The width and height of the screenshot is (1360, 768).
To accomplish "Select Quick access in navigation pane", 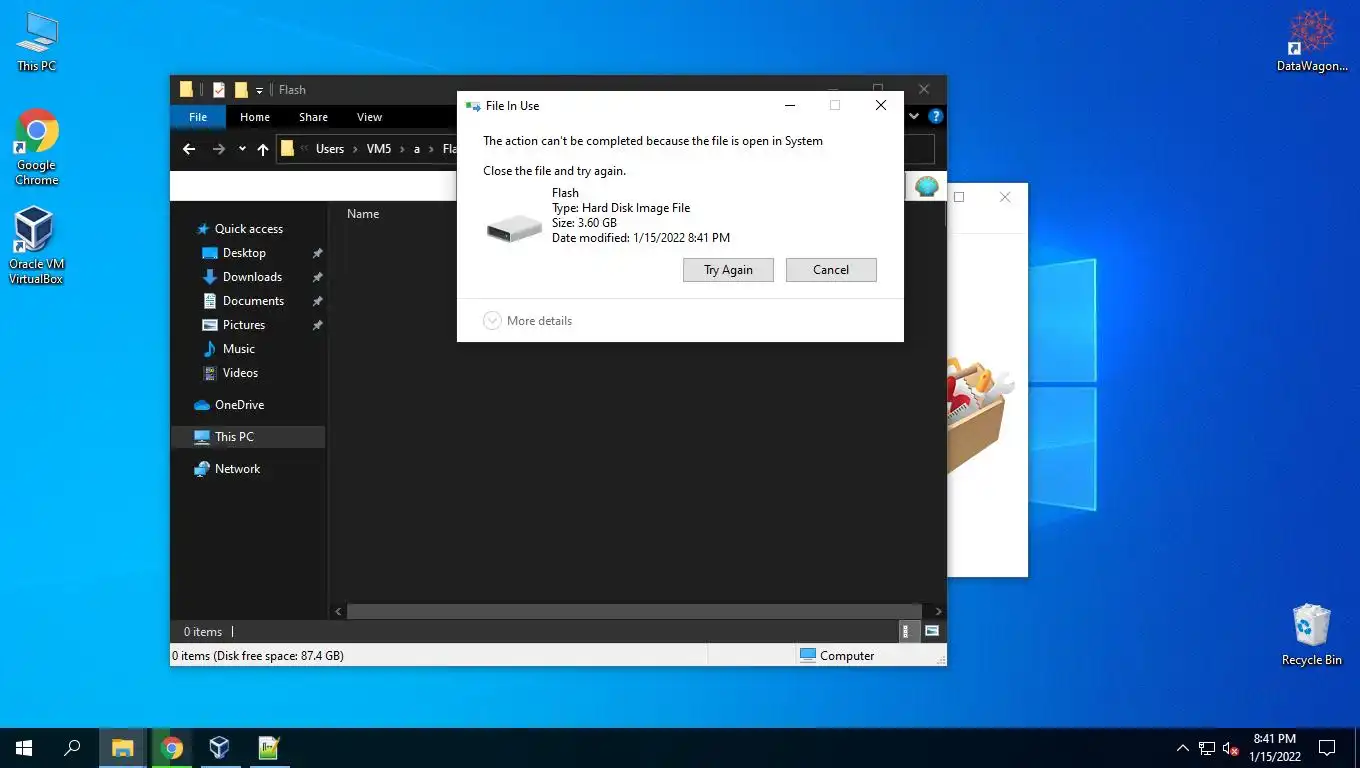I will (249, 229).
